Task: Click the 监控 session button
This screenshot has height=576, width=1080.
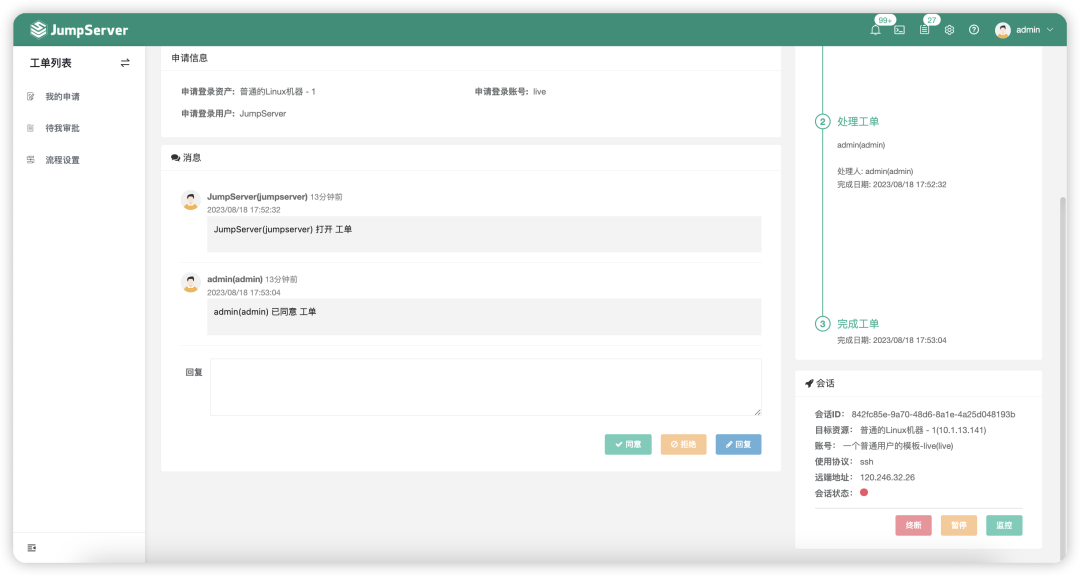Action: coord(1004,525)
